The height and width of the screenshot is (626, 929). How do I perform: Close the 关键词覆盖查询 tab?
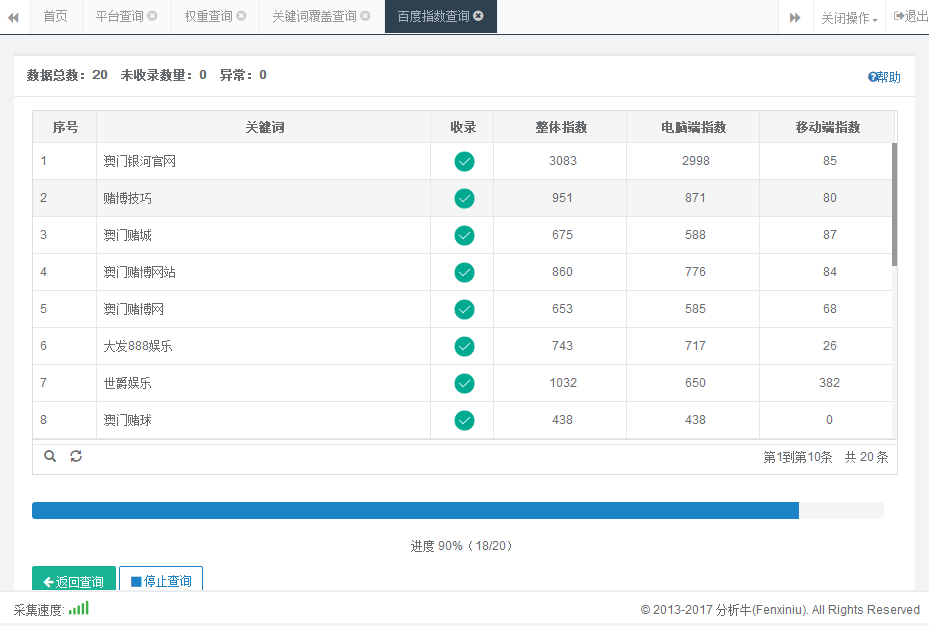pyautogui.click(x=365, y=16)
